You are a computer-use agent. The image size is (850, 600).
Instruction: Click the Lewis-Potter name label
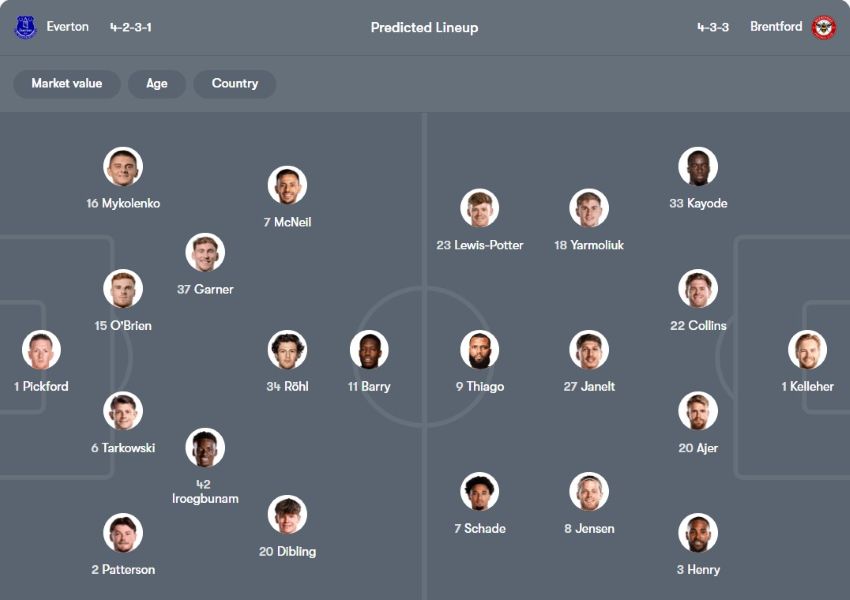[480, 245]
